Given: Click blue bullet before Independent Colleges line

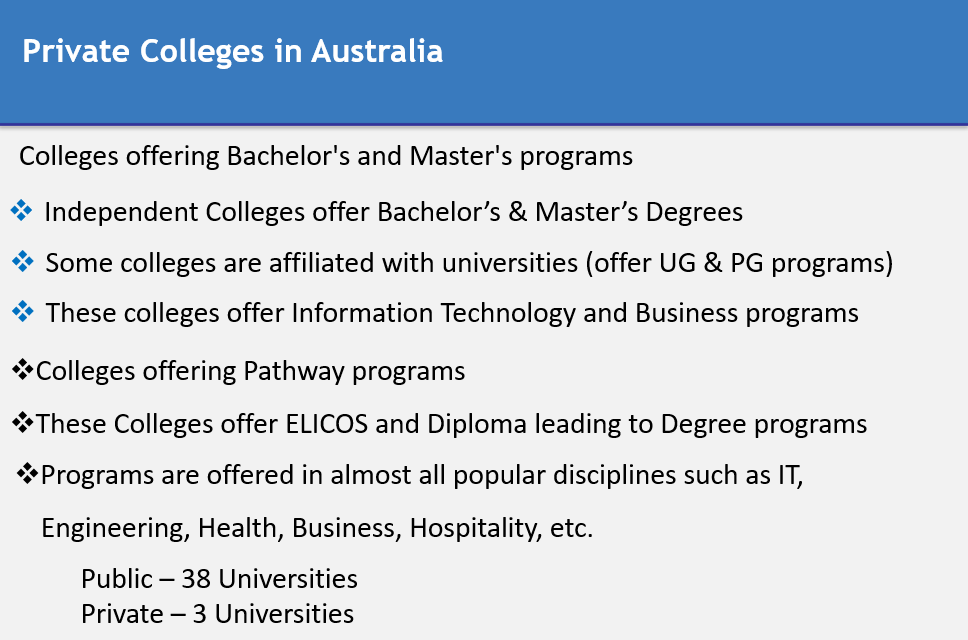Looking at the screenshot, I should coord(22,210).
